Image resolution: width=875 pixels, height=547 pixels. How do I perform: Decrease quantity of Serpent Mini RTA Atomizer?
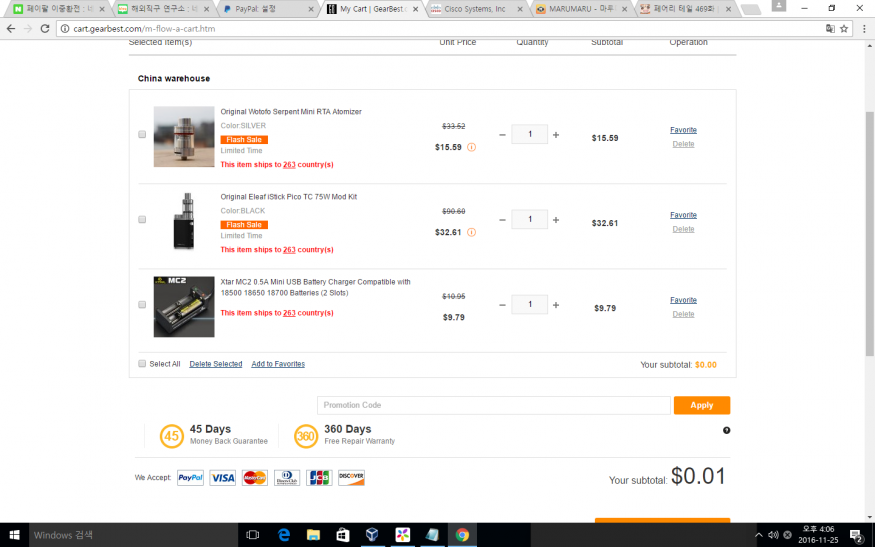click(502, 135)
